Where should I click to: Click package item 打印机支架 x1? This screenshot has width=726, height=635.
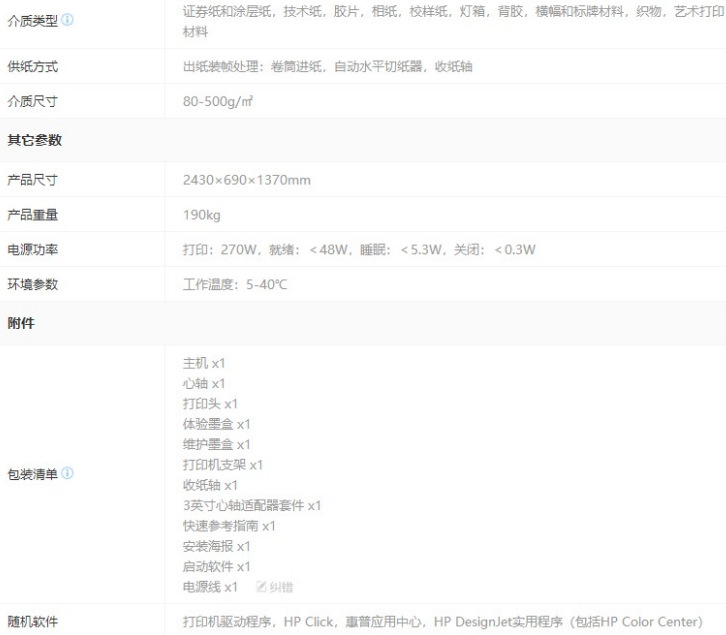coord(223,465)
